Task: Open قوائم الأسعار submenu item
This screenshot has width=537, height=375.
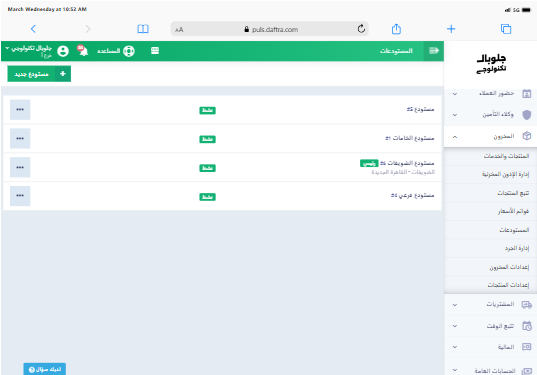Action: tap(513, 211)
